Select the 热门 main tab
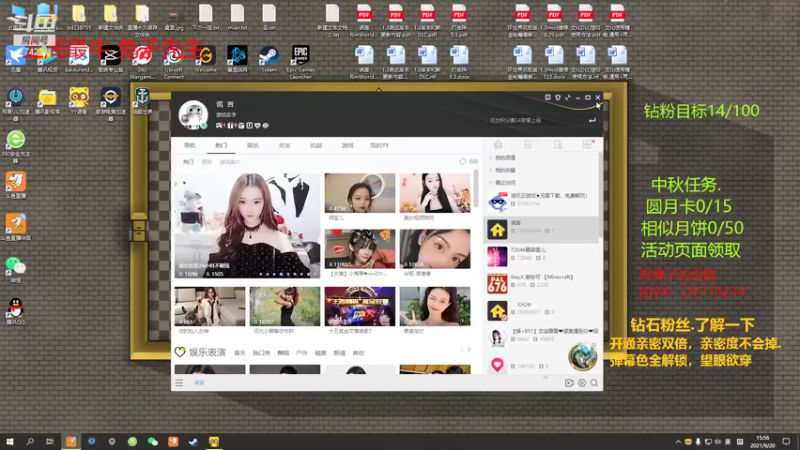The image size is (800, 450). click(221, 145)
